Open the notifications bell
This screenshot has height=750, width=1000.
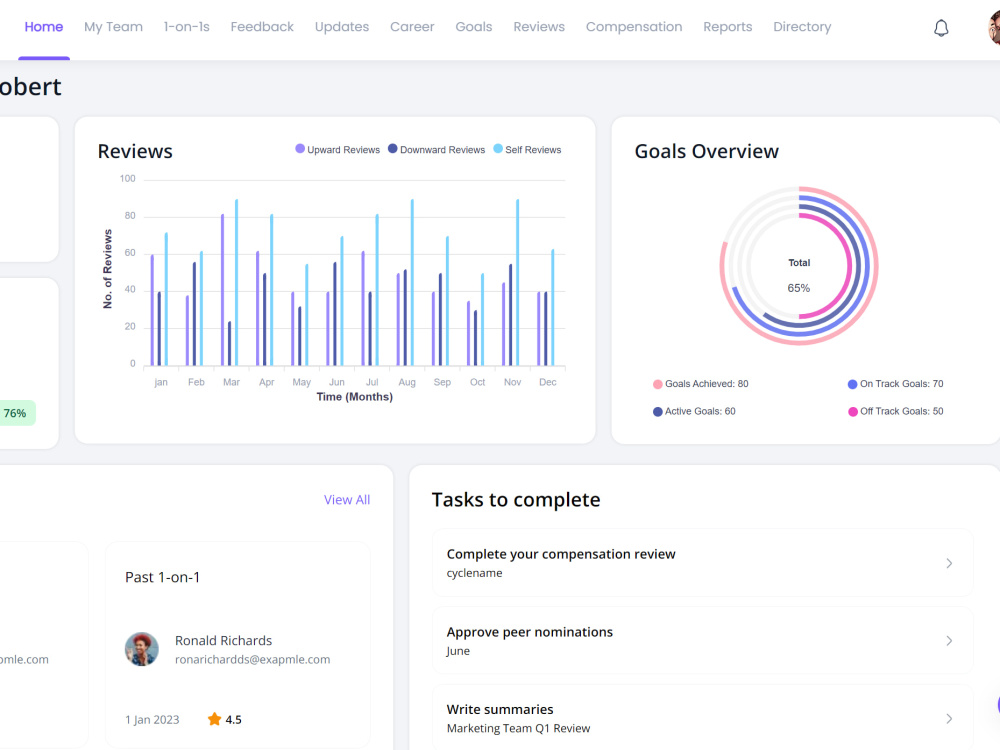tap(941, 27)
